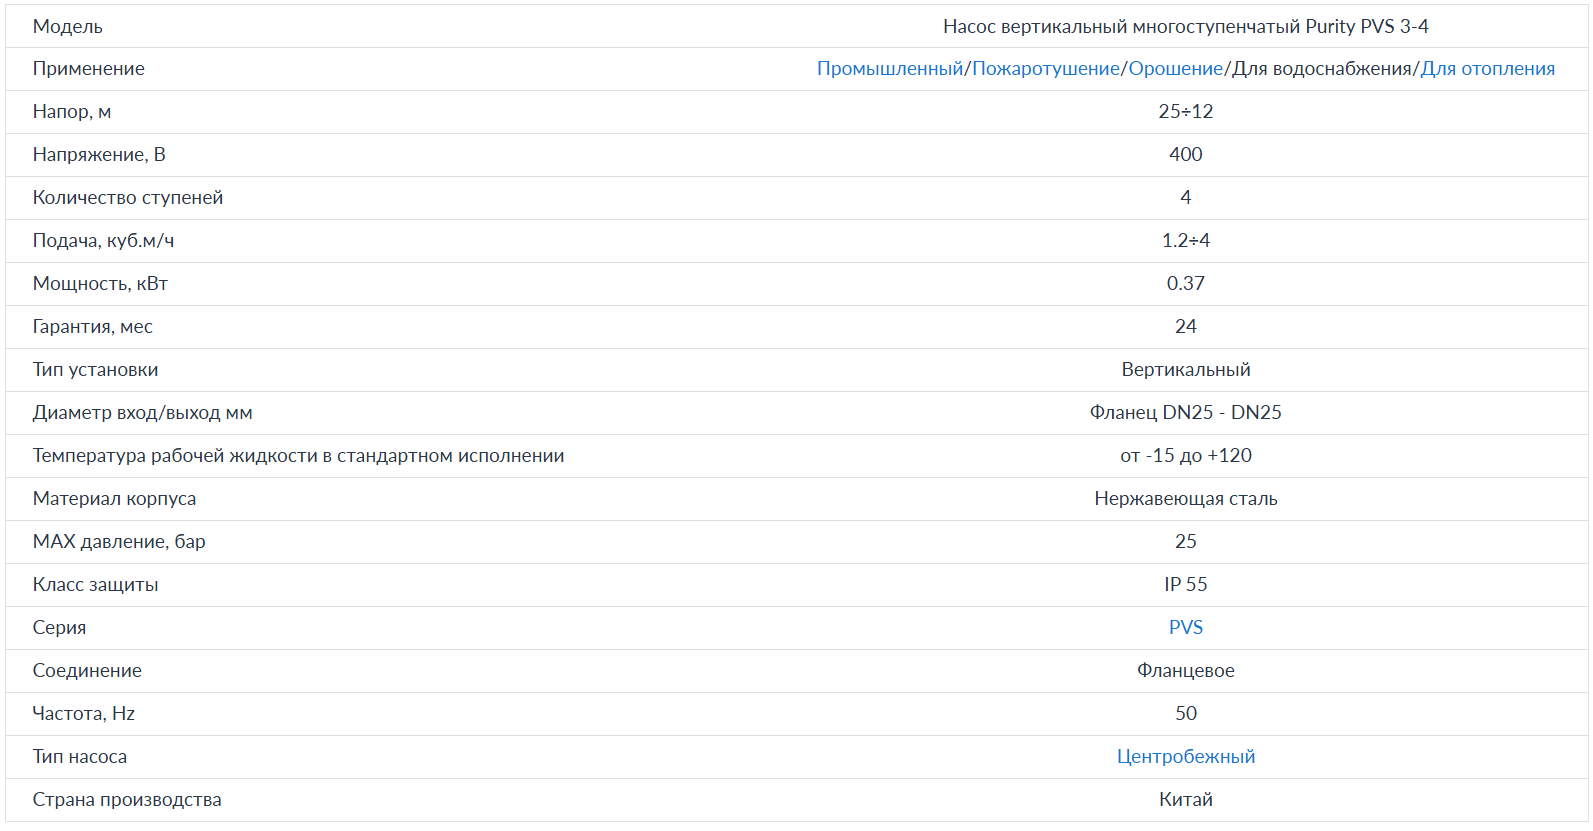Open the Пожаротушение link
The width and height of the screenshot is (1593, 831).
(1046, 68)
